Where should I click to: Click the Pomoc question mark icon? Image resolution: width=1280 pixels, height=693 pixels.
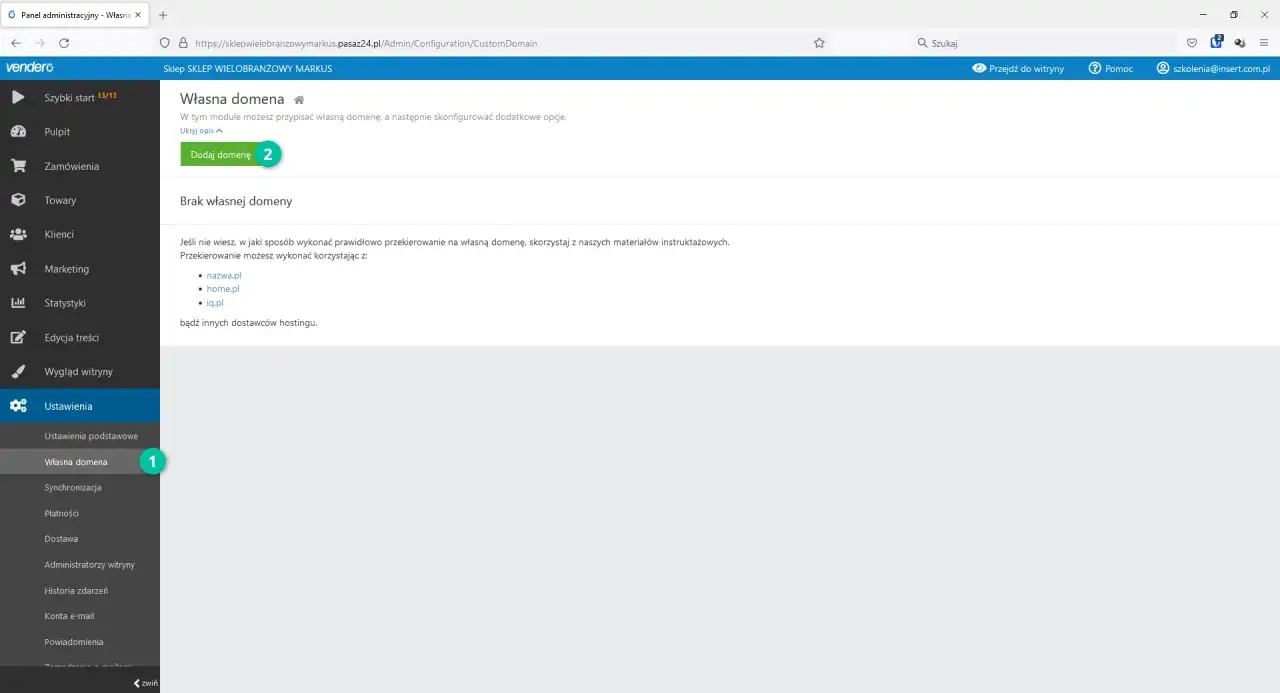(x=1095, y=68)
